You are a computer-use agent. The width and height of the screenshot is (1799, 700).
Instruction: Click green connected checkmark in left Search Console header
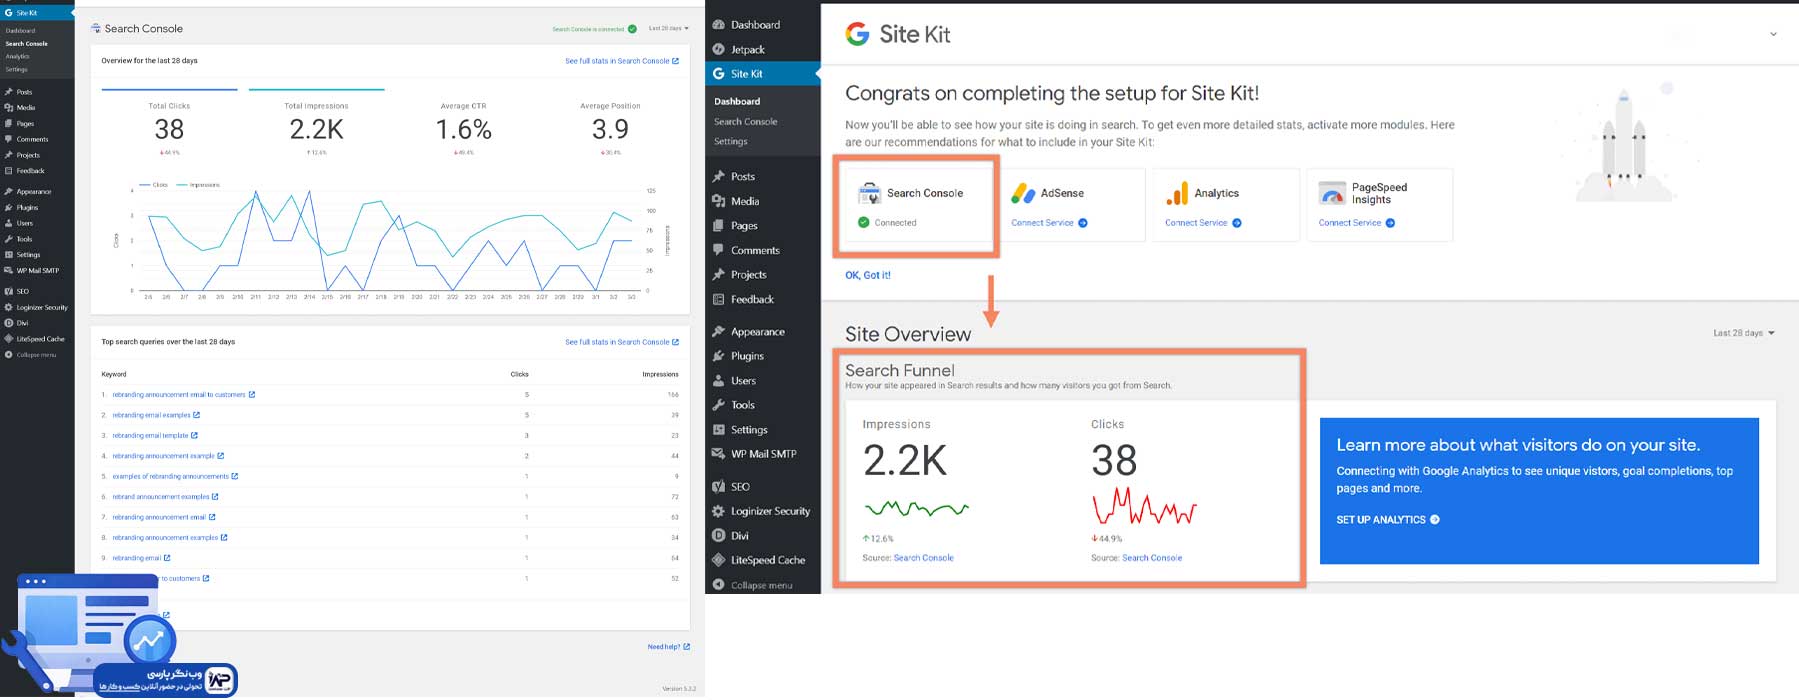pos(632,29)
